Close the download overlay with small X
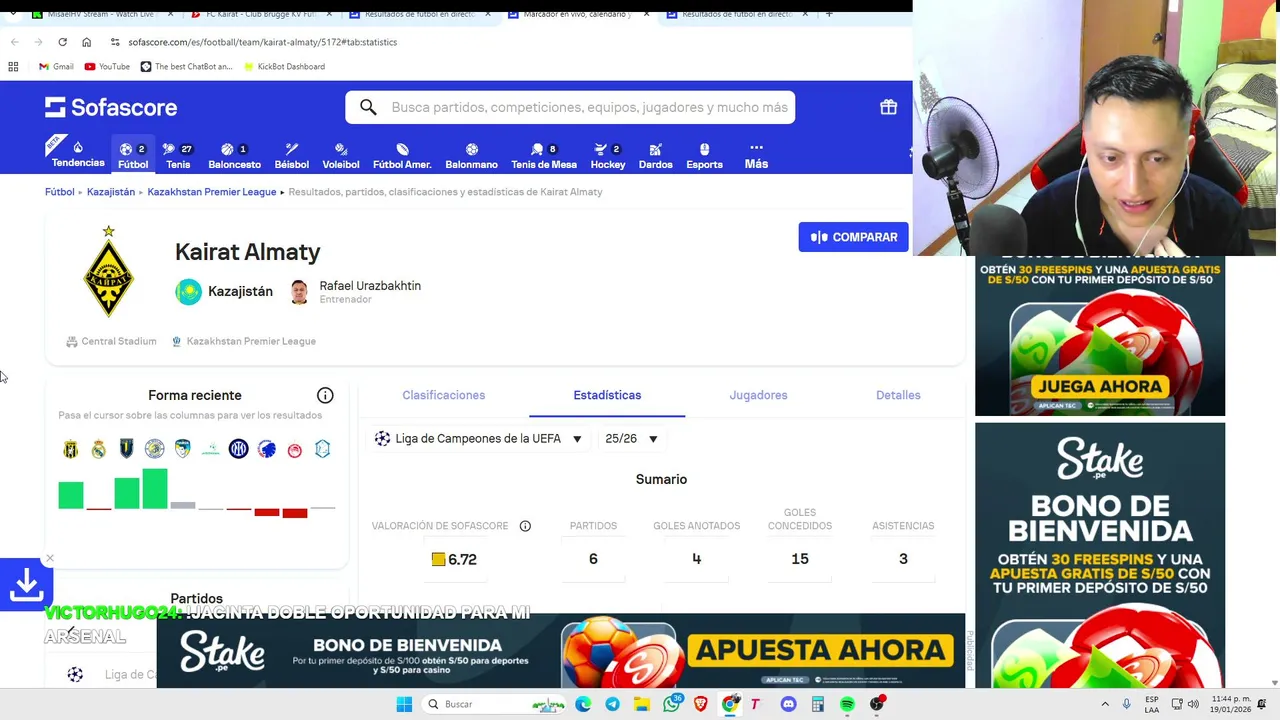Viewport: 1280px width, 720px height. 49,558
